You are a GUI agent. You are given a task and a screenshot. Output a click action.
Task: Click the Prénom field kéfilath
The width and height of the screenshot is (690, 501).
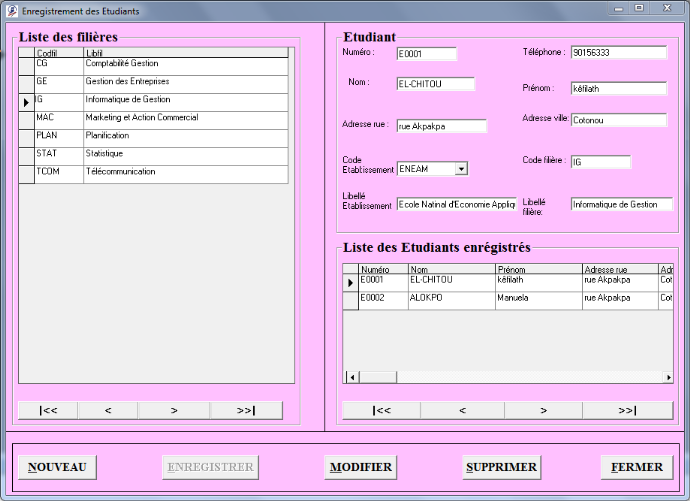[619, 88]
